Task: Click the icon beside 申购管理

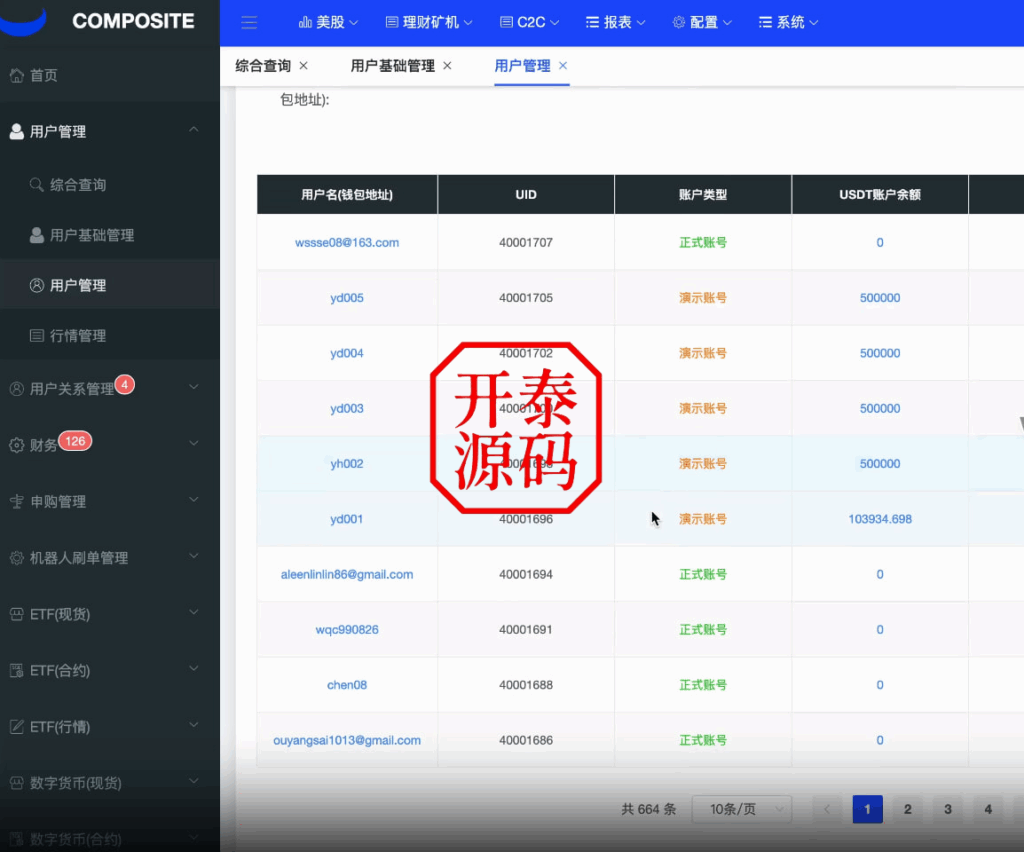Action: click(17, 501)
